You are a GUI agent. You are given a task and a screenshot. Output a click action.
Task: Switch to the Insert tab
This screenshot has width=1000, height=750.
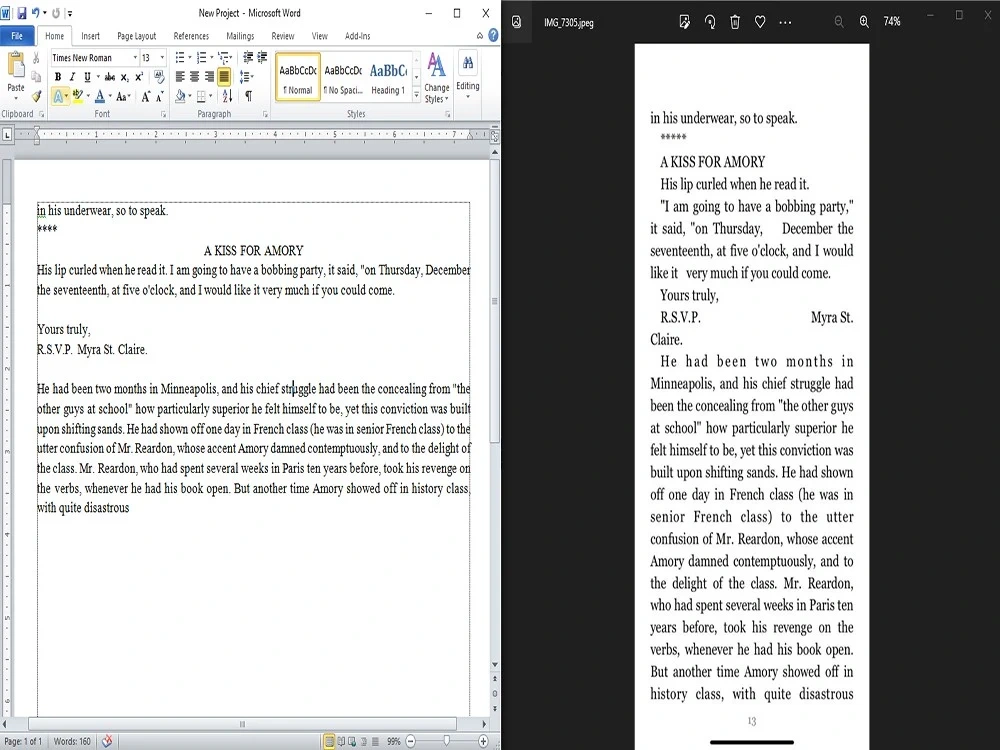[x=91, y=36]
